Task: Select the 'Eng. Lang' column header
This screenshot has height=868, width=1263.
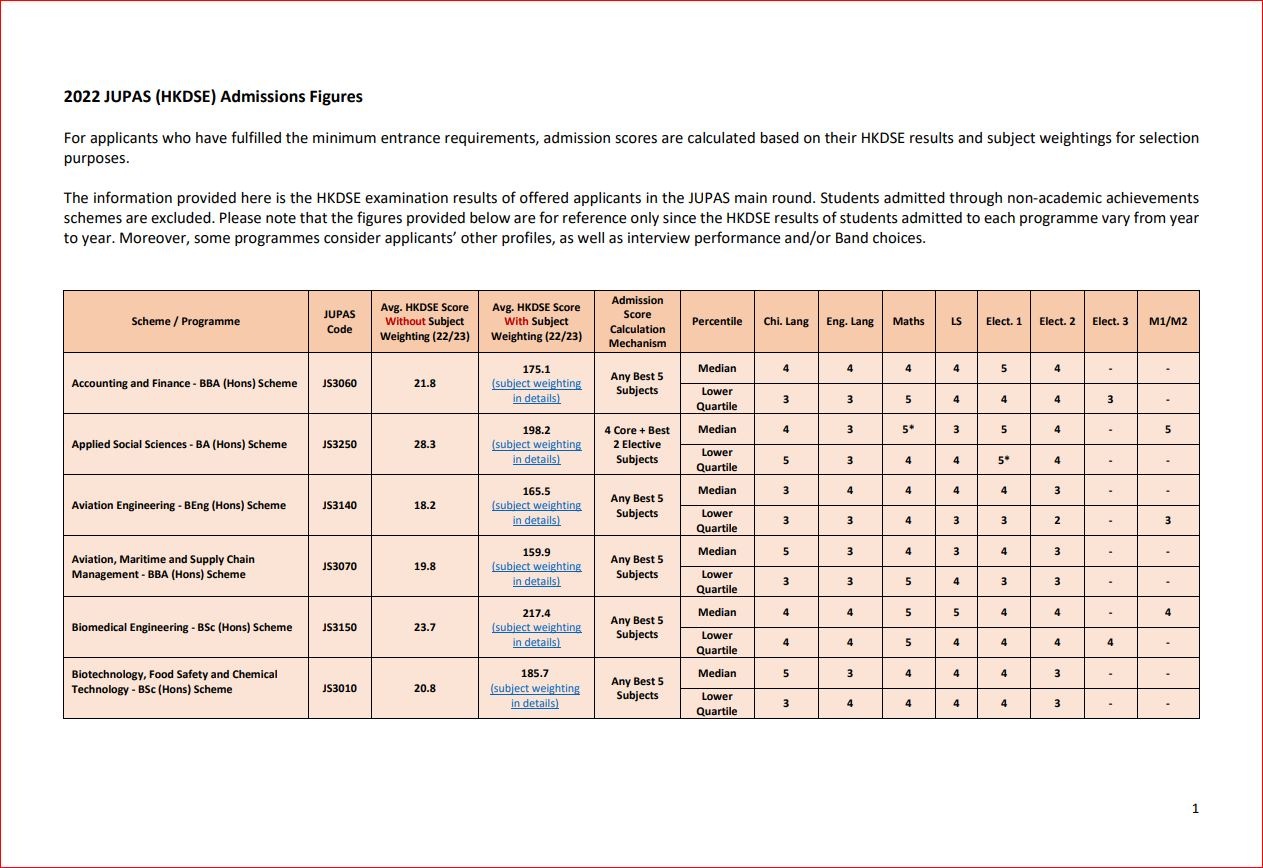Action: pos(850,322)
